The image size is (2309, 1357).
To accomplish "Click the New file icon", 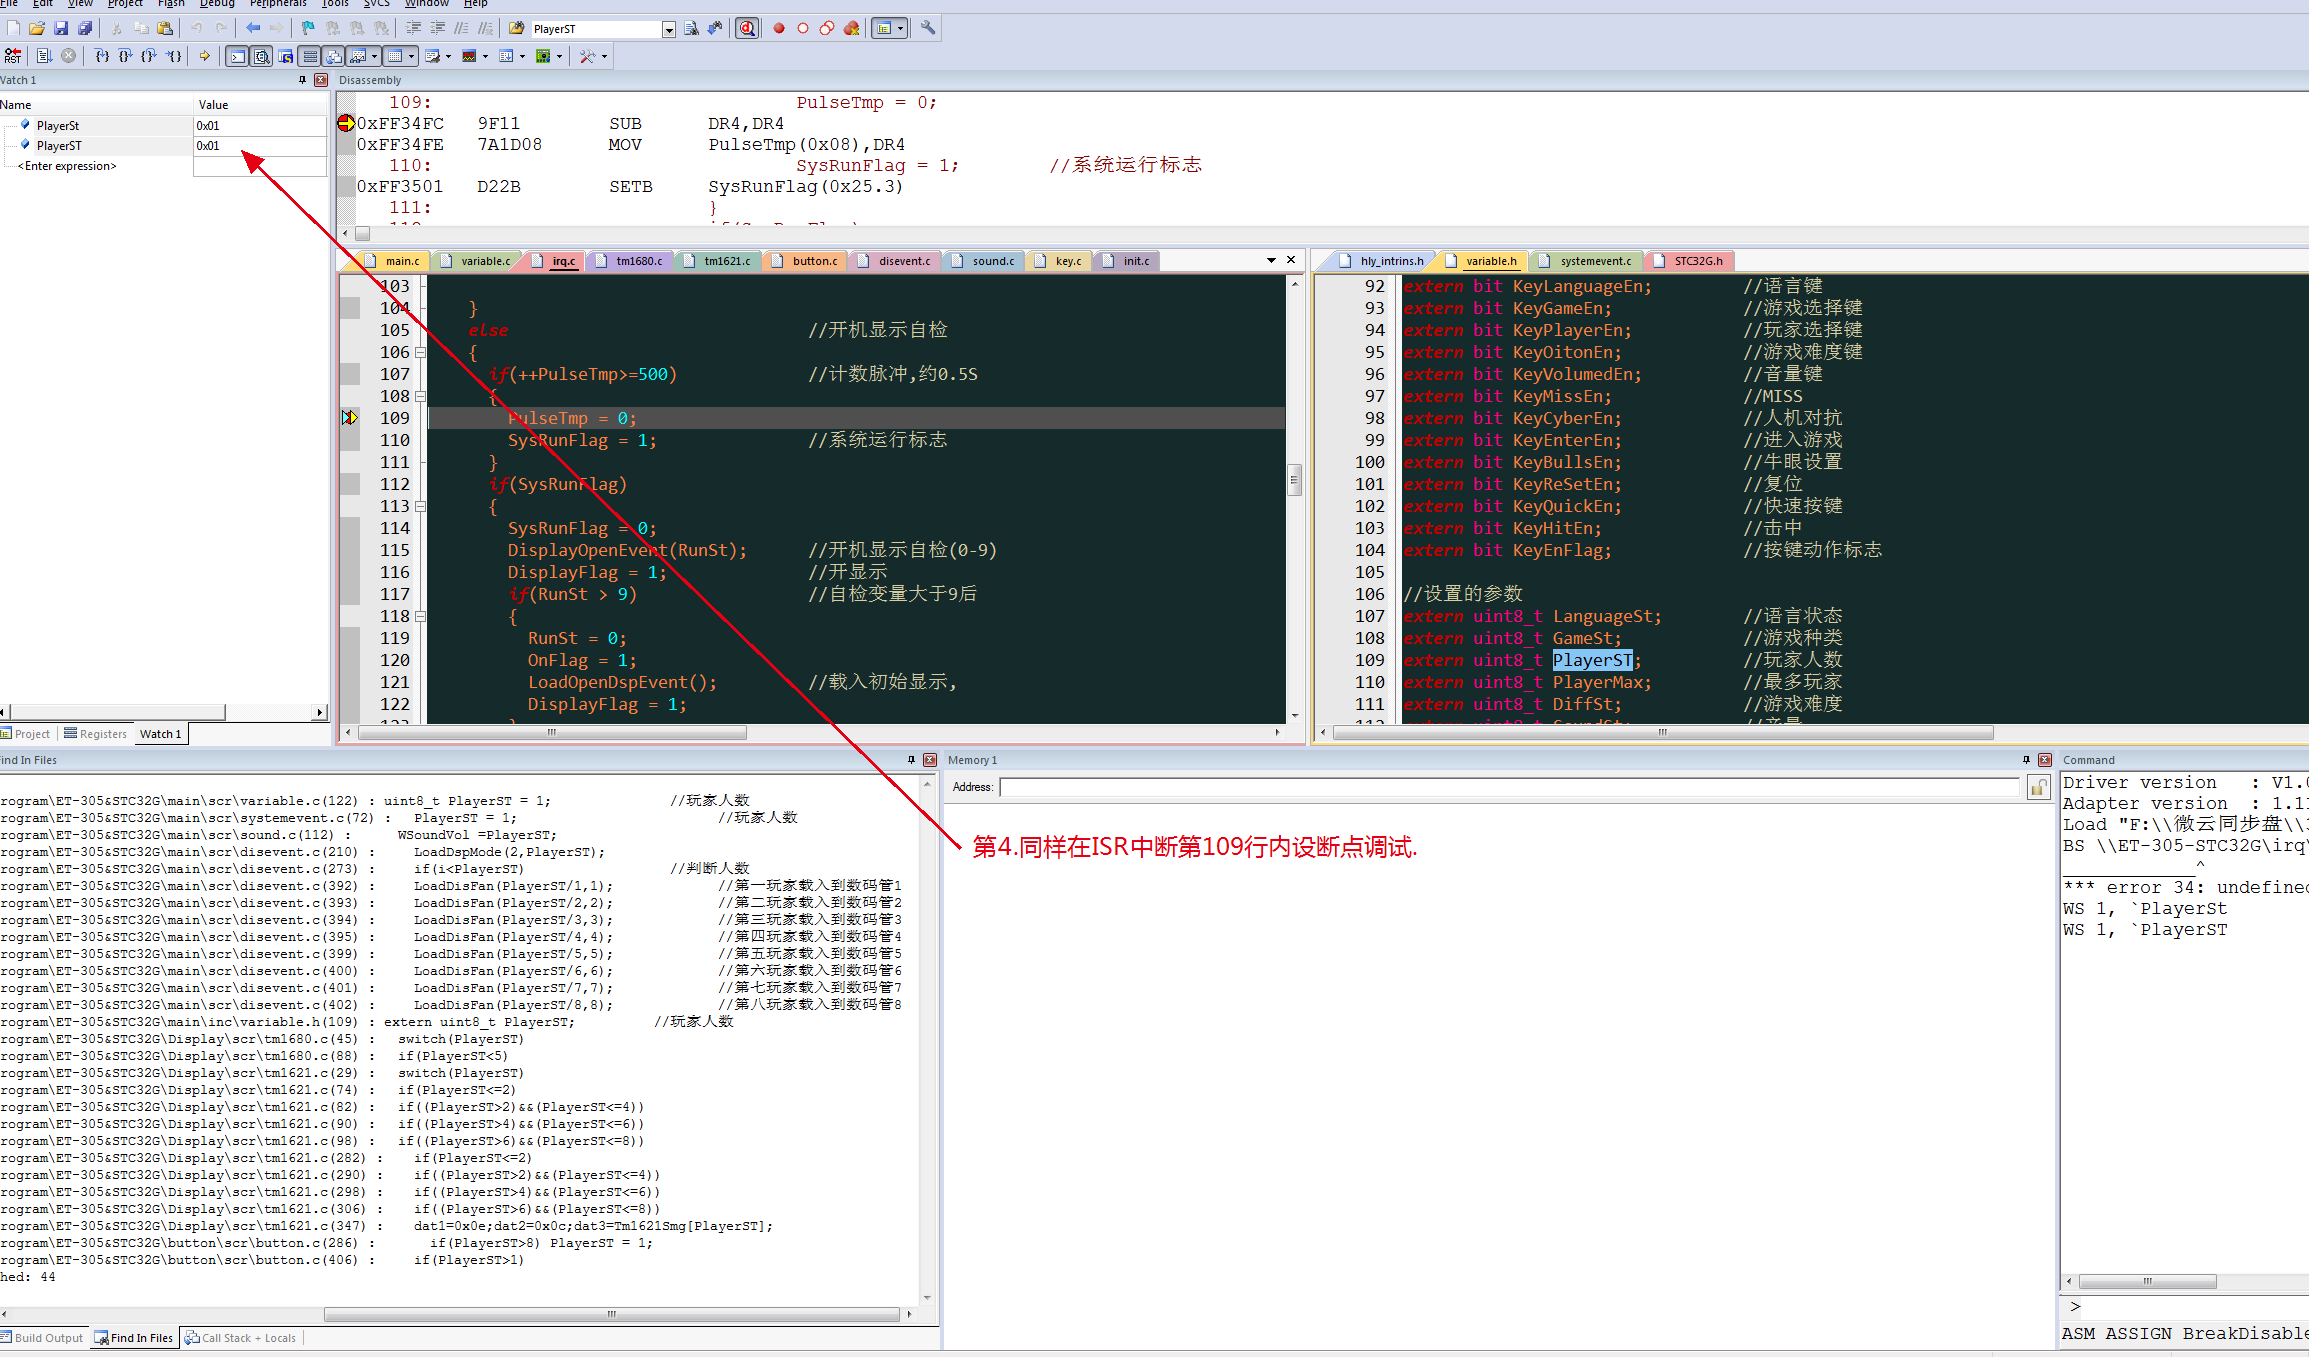I will click(14, 29).
